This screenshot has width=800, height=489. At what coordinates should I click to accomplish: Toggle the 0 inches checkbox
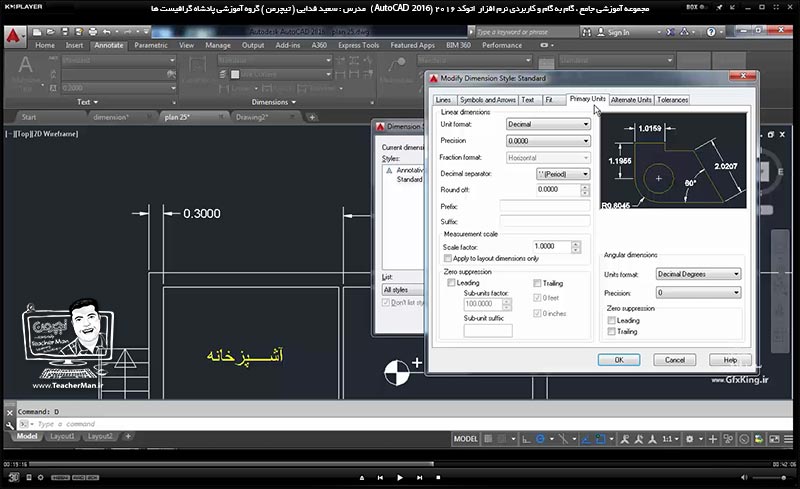(537, 313)
